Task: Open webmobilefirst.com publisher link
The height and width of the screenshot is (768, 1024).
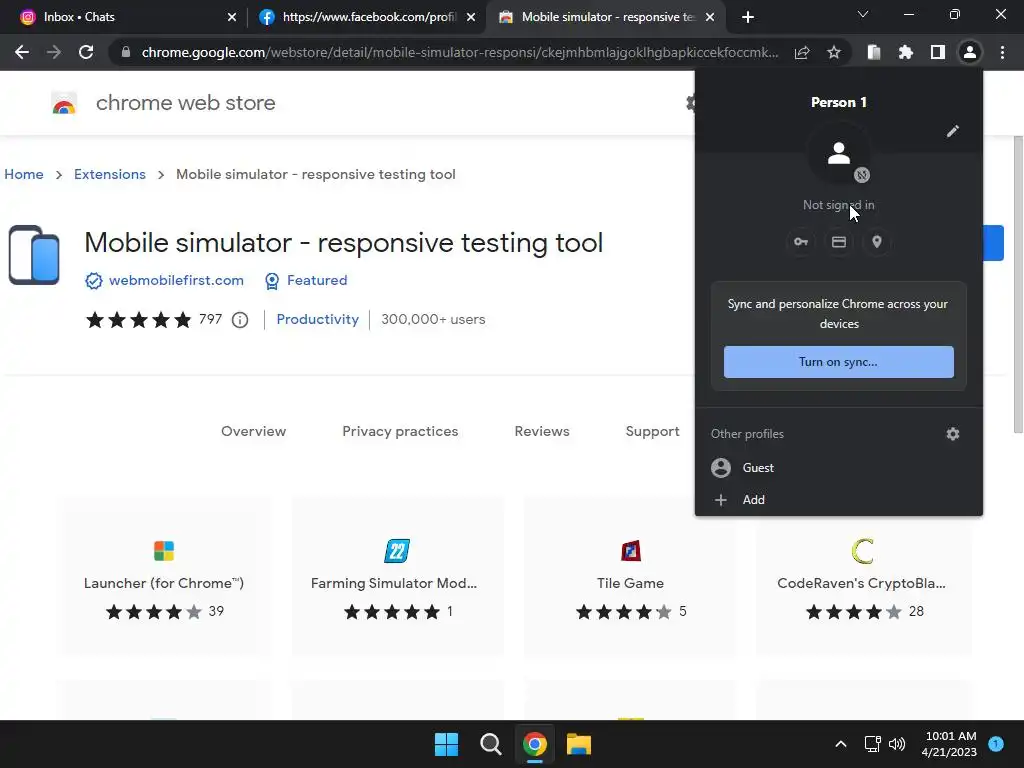Action: pyautogui.click(x=176, y=280)
